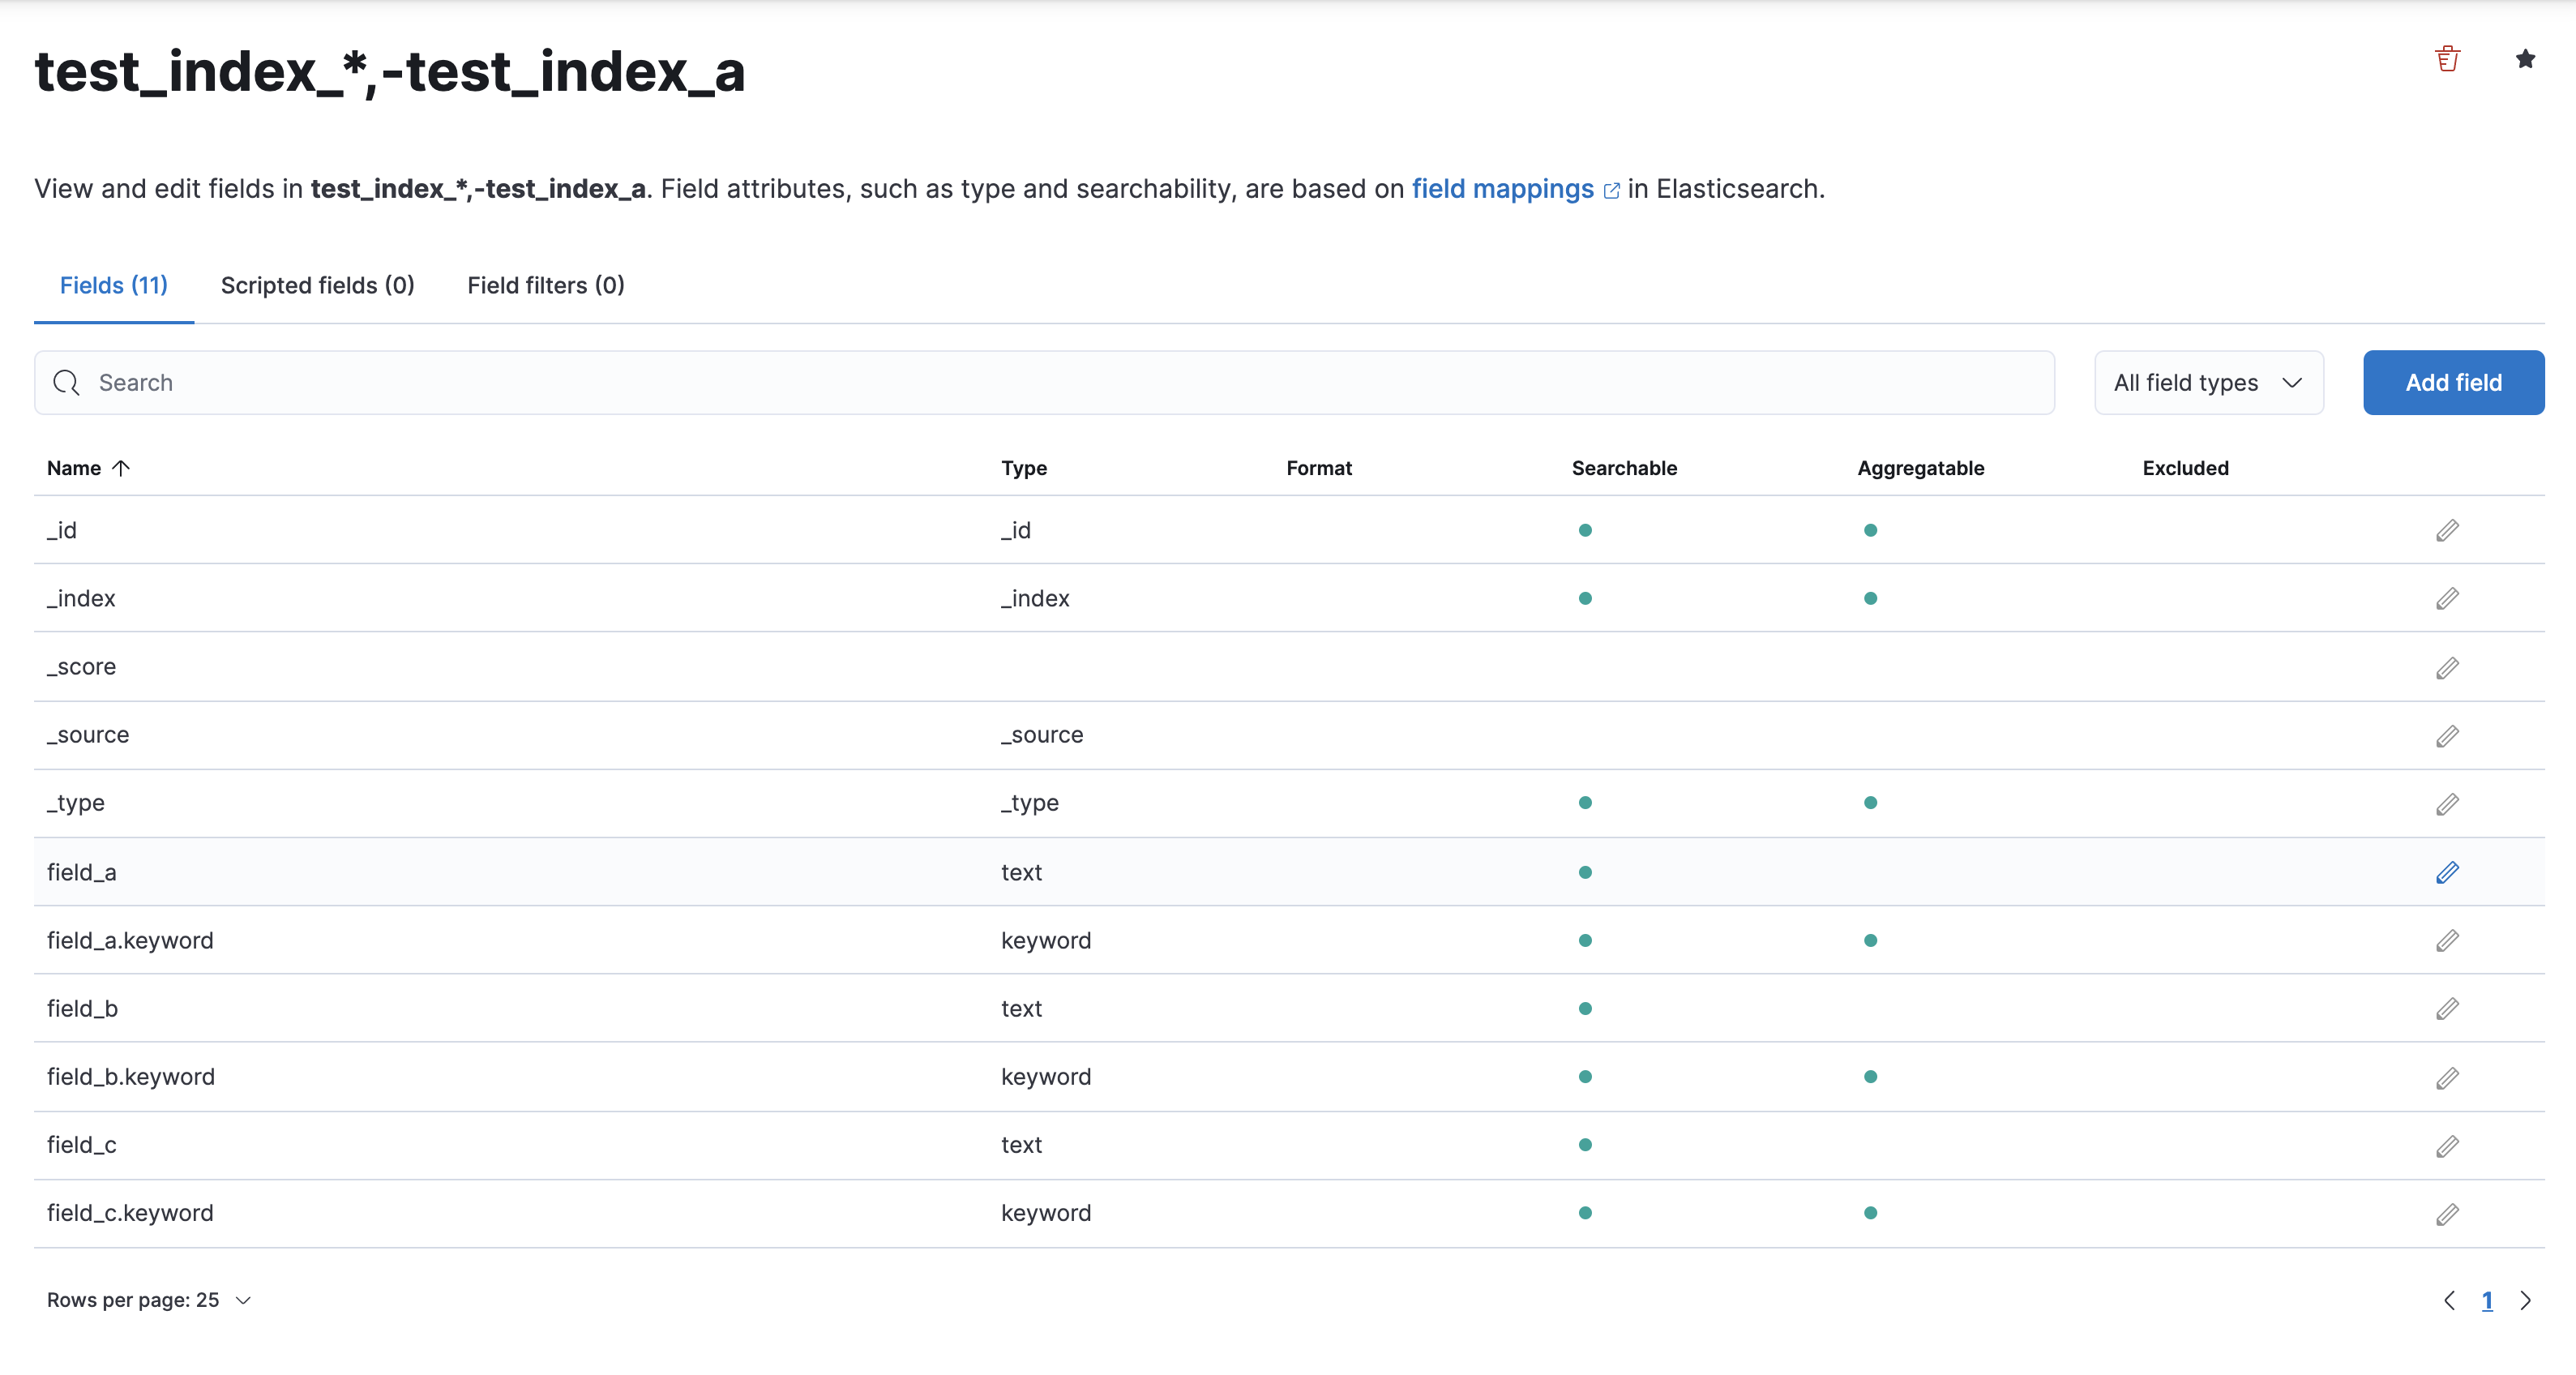The image size is (2576, 1375).
Task: Open the field mappings link
Action: pos(1502,189)
